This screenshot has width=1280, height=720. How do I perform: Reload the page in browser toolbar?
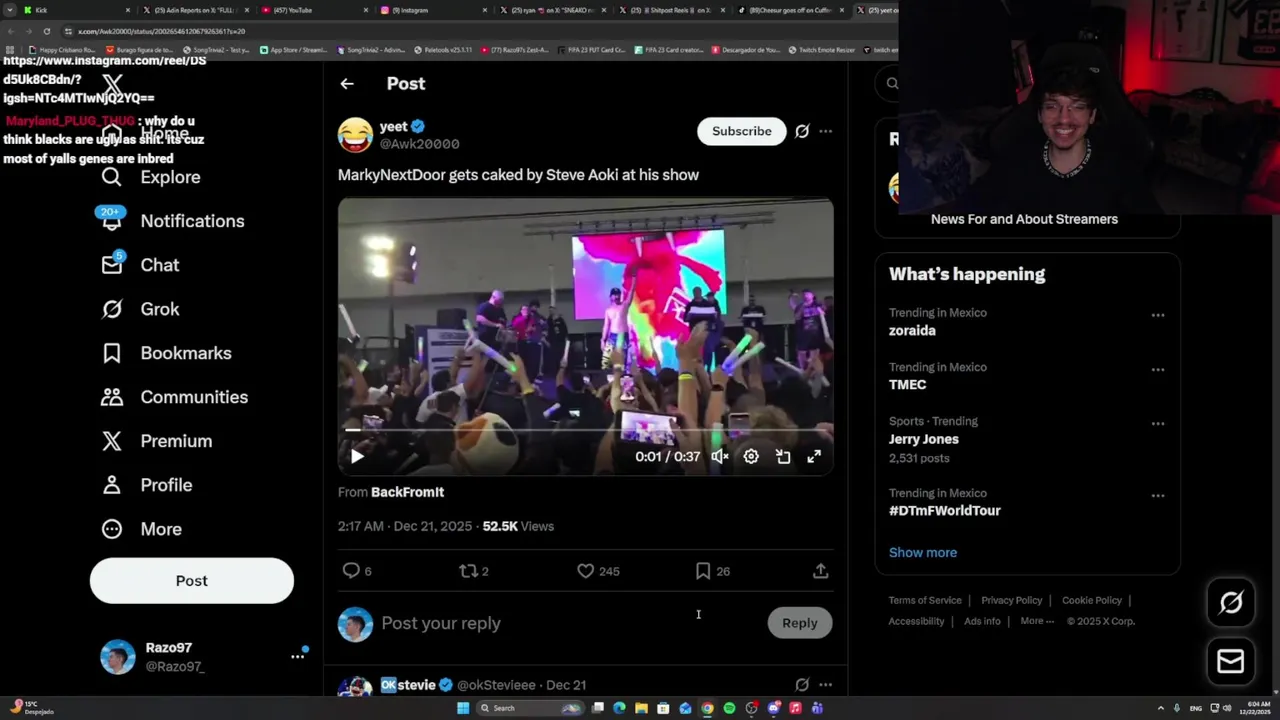(x=46, y=31)
